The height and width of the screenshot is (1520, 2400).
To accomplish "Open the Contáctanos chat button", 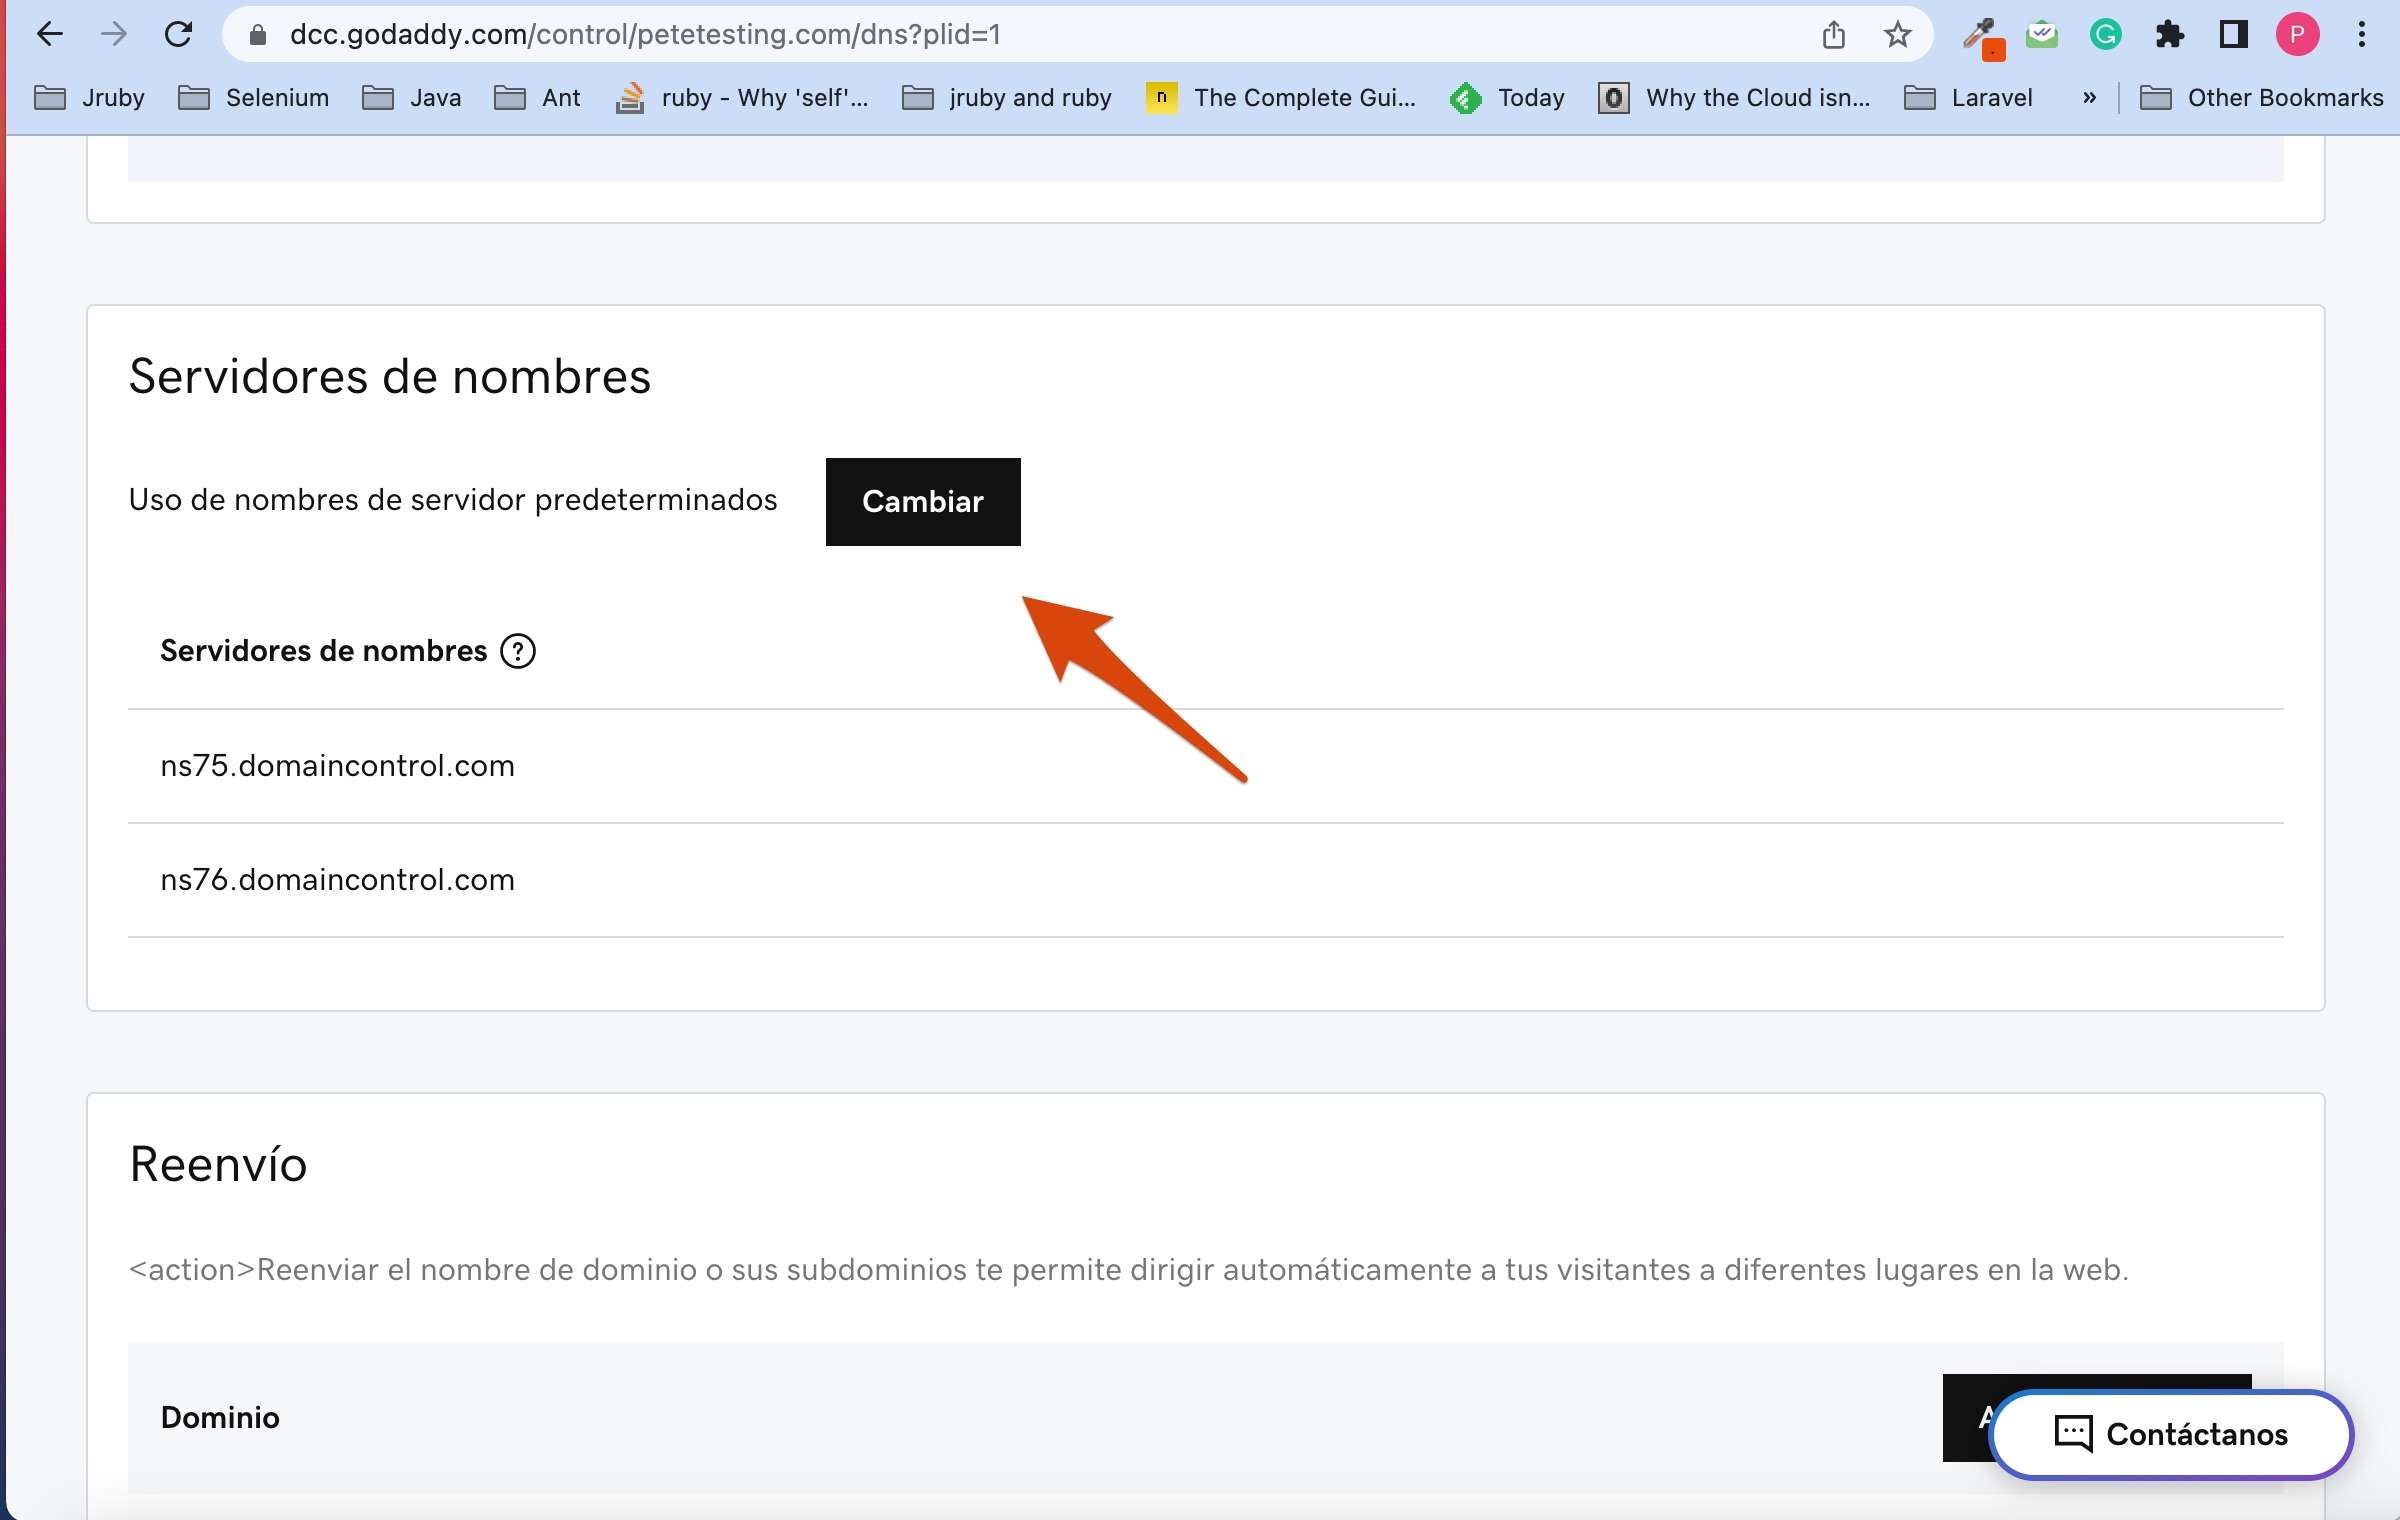I will coord(2171,1434).
